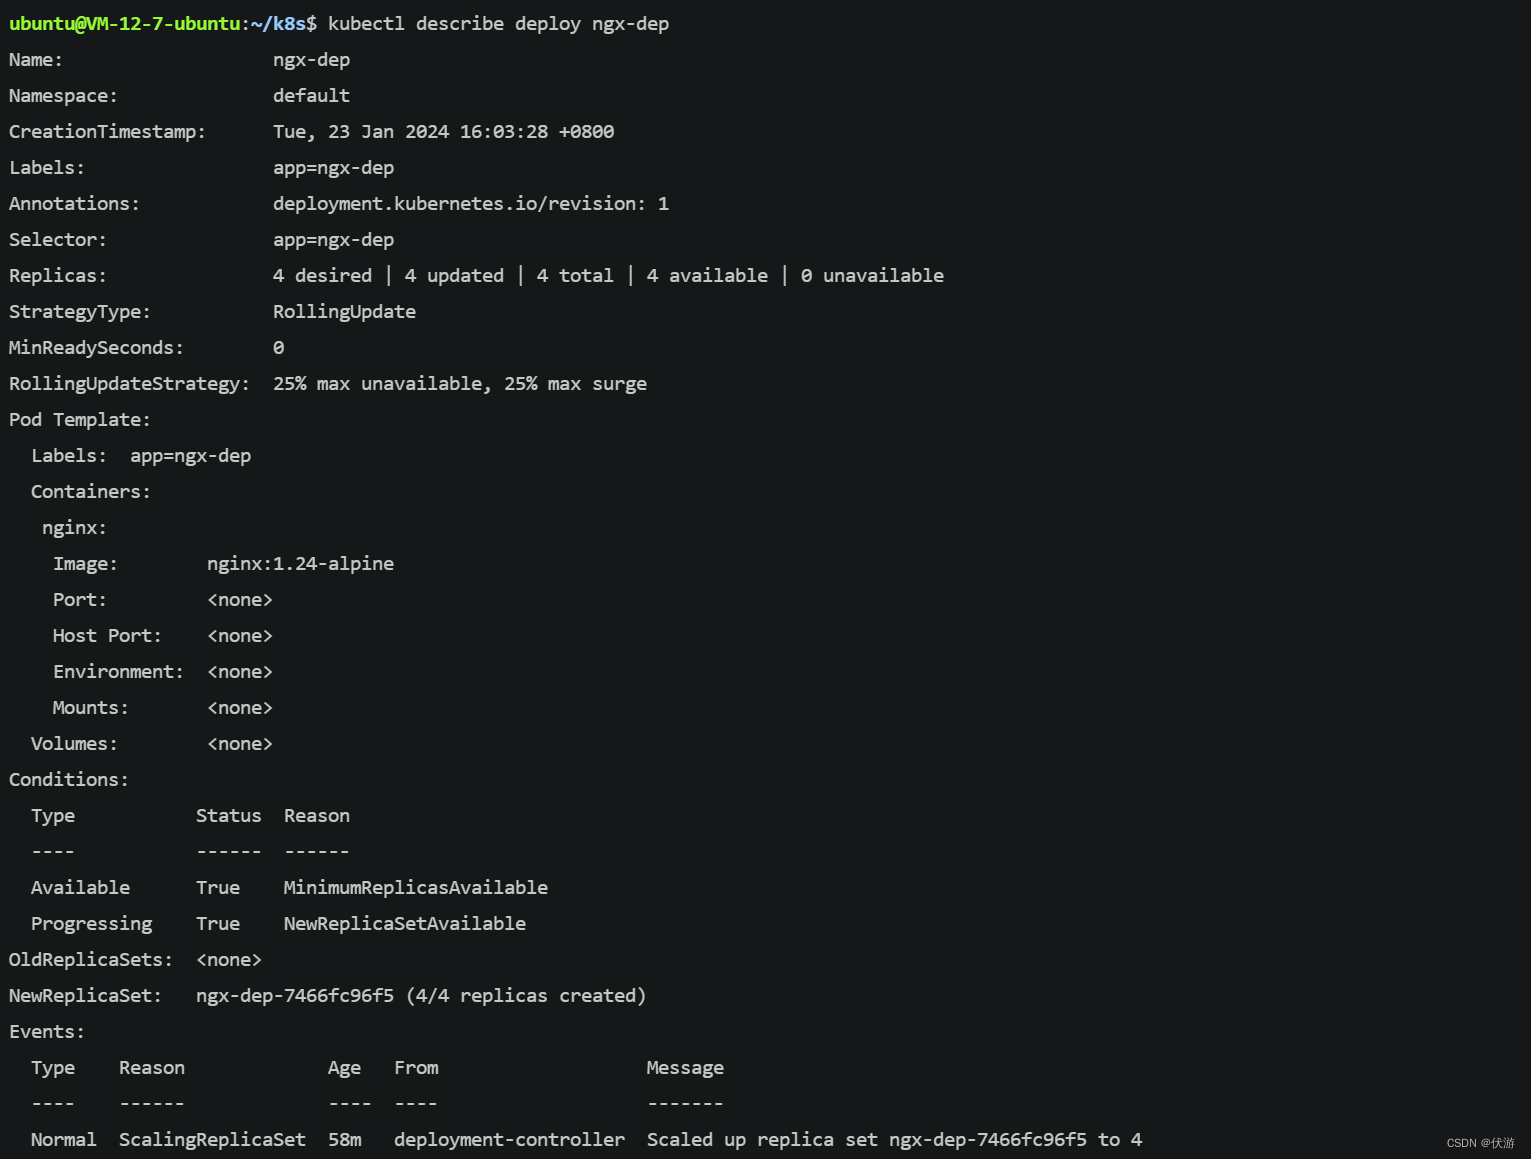Click the 'Namespace:' label
Image resolution: width=1531 pixels, height=1159 pixels.
63,96
